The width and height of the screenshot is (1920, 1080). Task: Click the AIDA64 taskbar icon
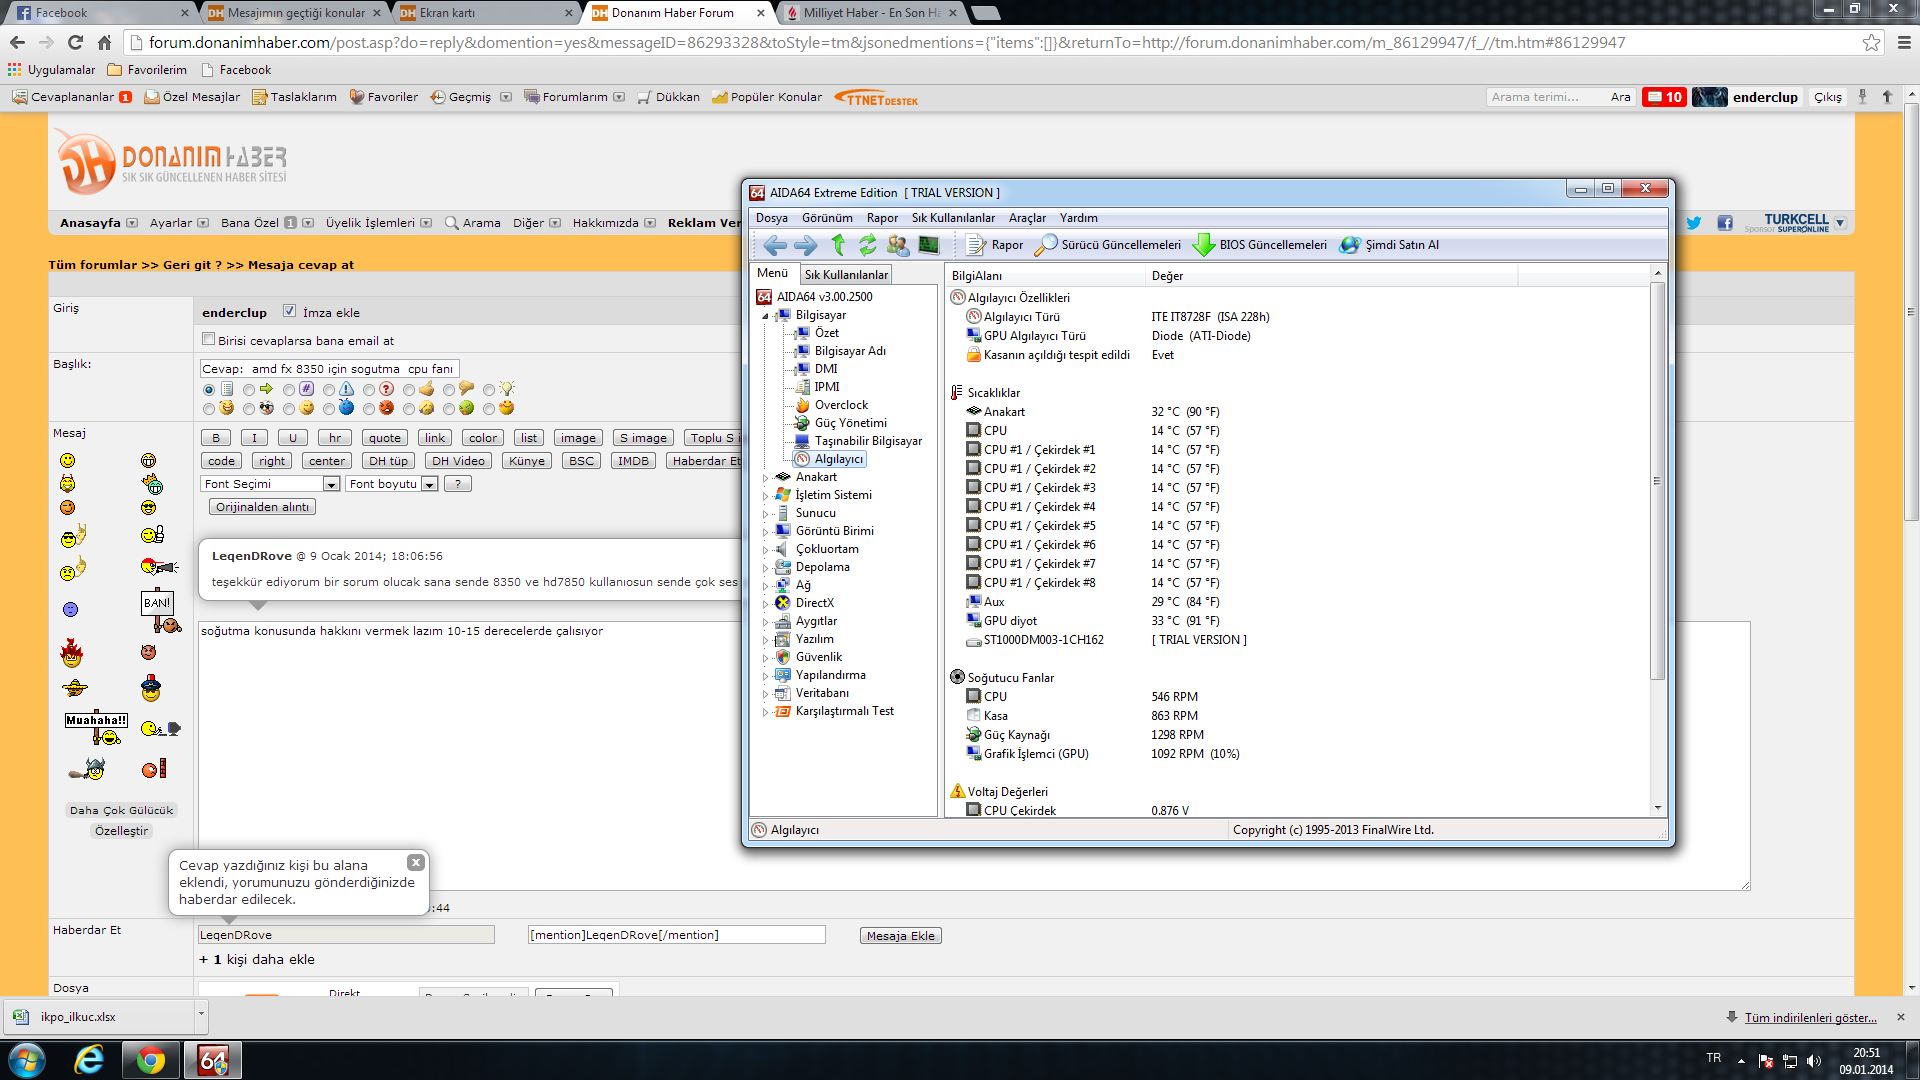213,1060
